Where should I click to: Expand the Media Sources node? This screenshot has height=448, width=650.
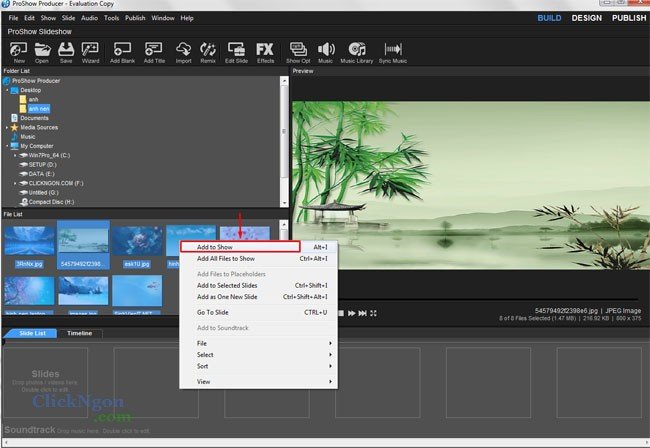[x=7, y=127]
